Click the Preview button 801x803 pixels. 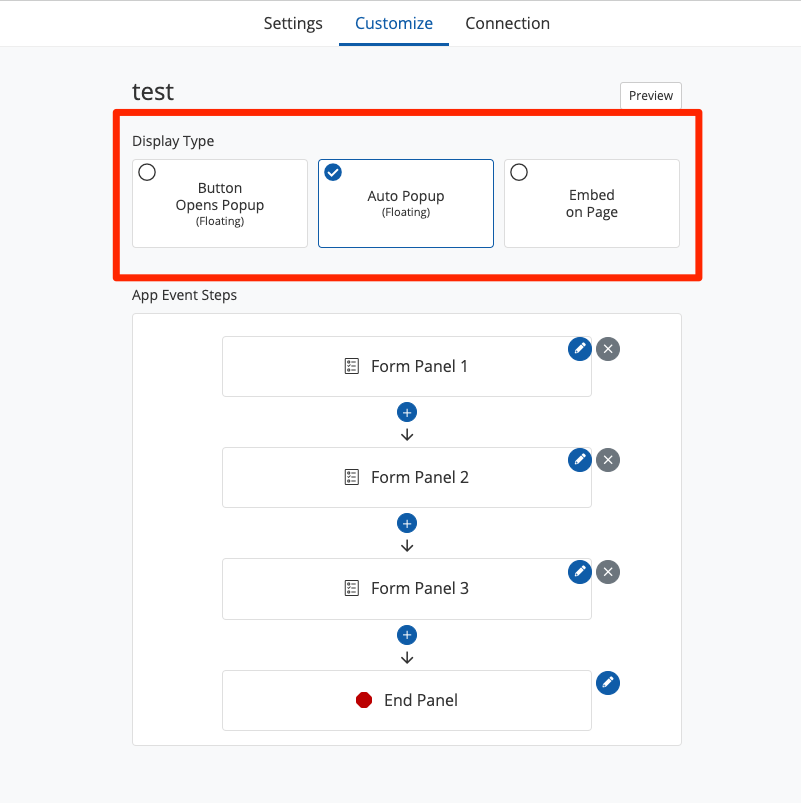[x=650, y=96]
